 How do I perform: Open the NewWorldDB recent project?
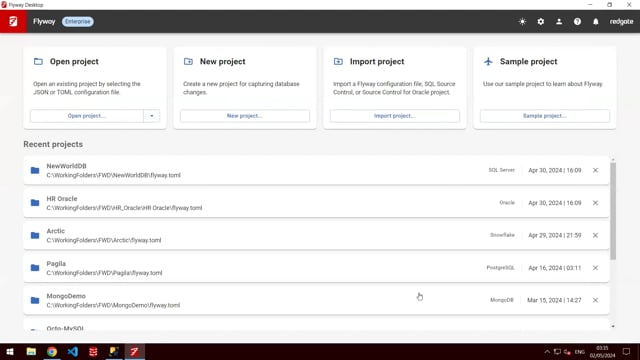pyautogui.click(x=316, y=170)
